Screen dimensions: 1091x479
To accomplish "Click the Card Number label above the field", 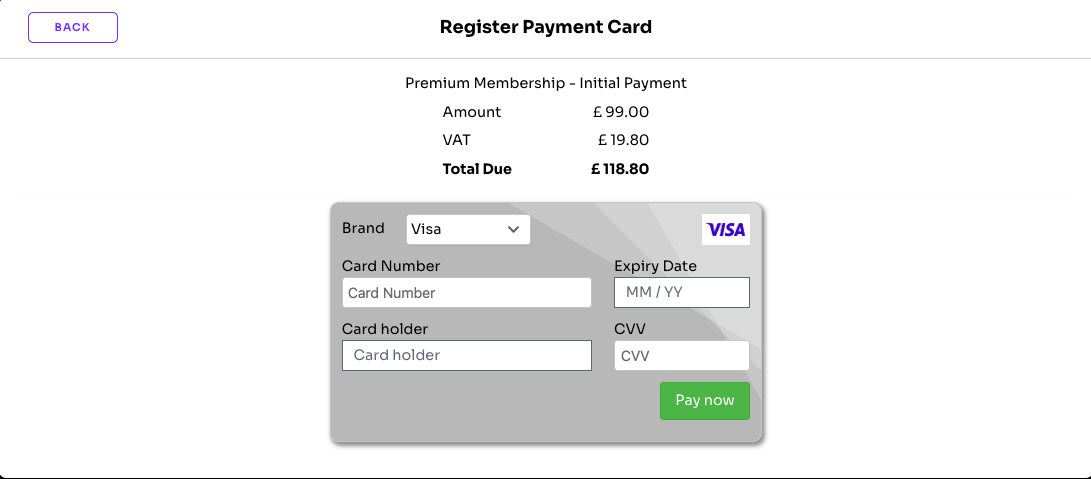I will click(391, 266).
